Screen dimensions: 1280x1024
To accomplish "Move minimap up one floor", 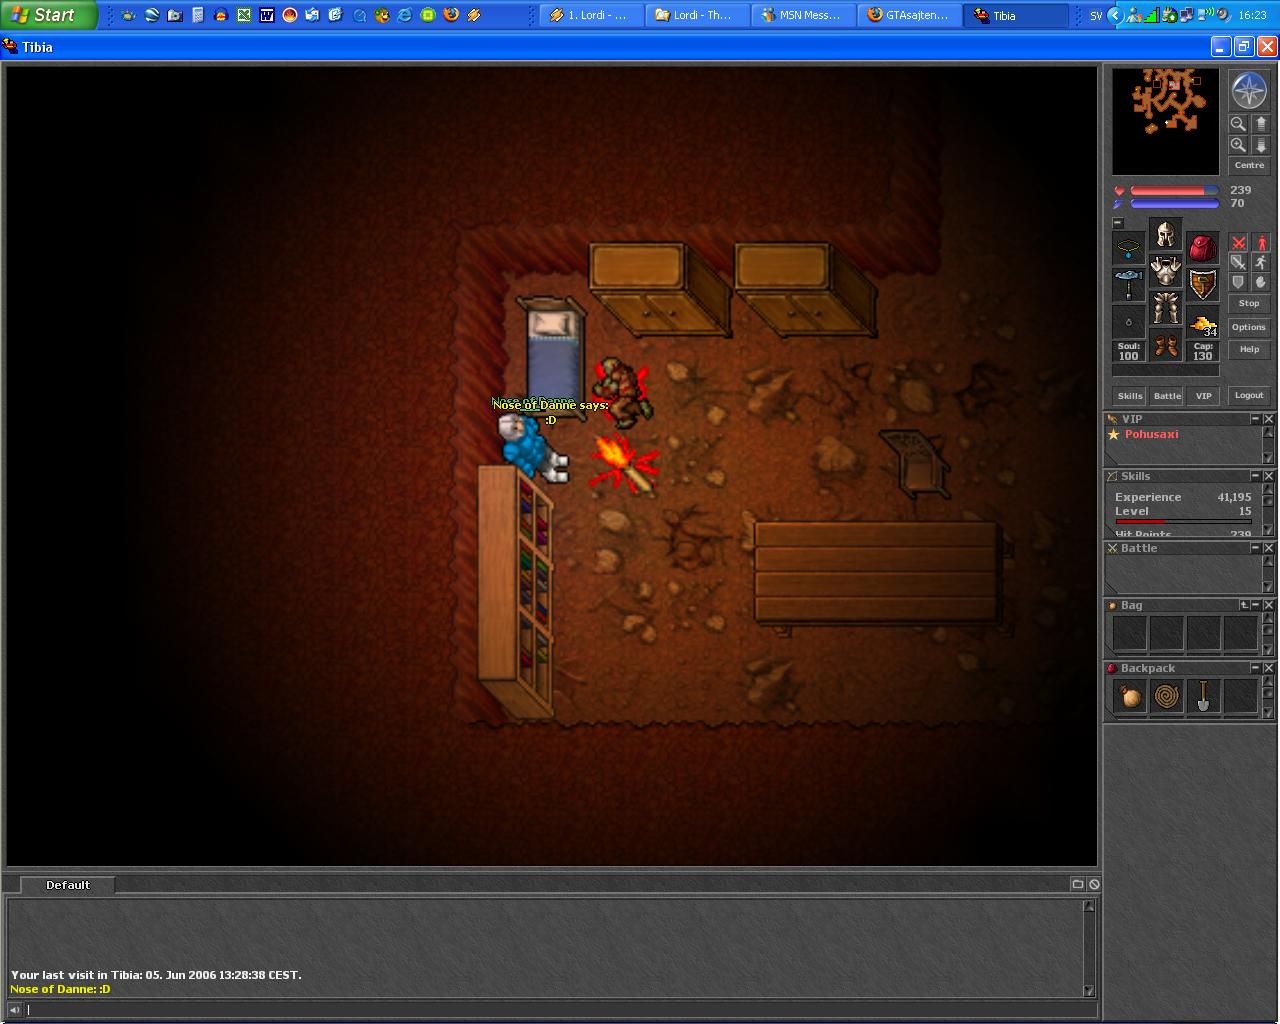I will coord(1261,124).
